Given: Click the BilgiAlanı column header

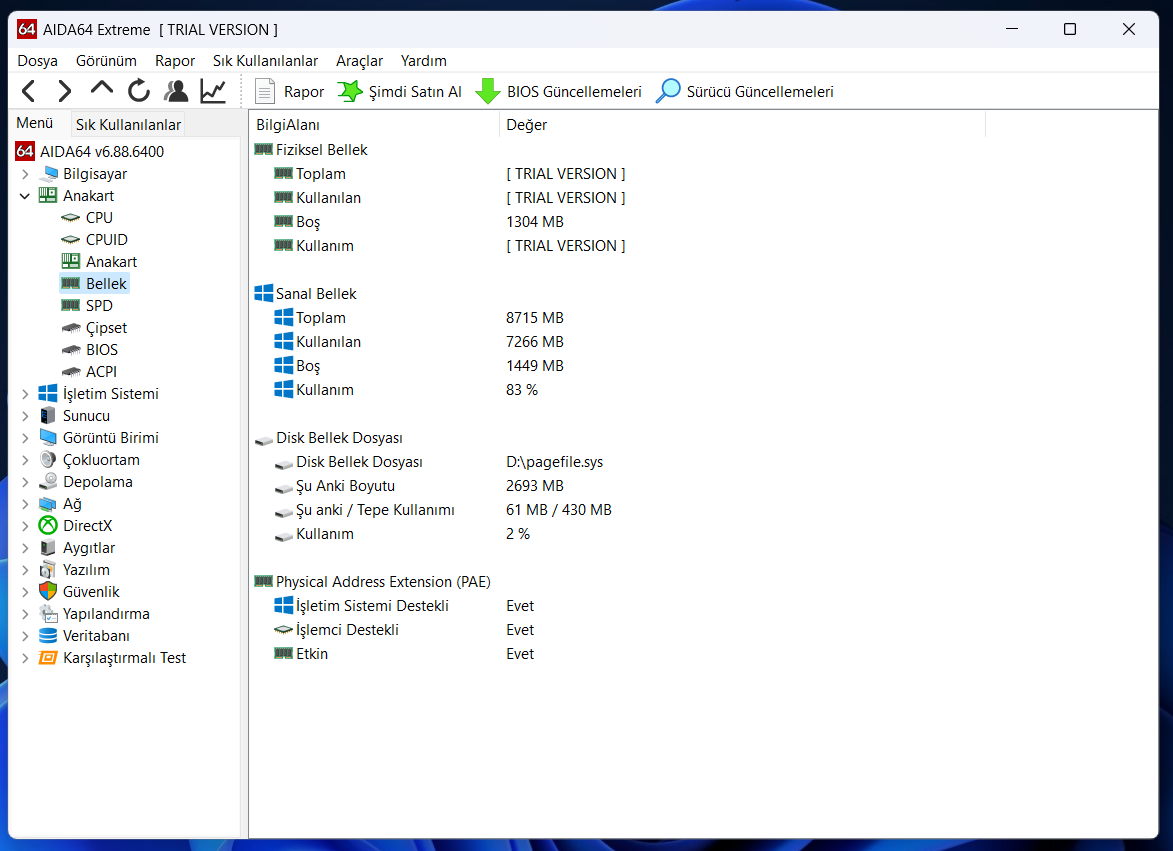Looking at the screenshot, I should pos(374,125).
